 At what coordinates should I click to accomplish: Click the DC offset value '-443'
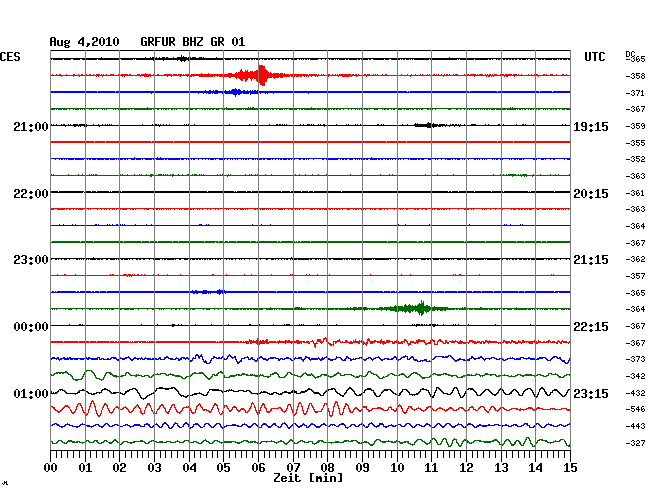pyautogui.click(x=635, y=426)
